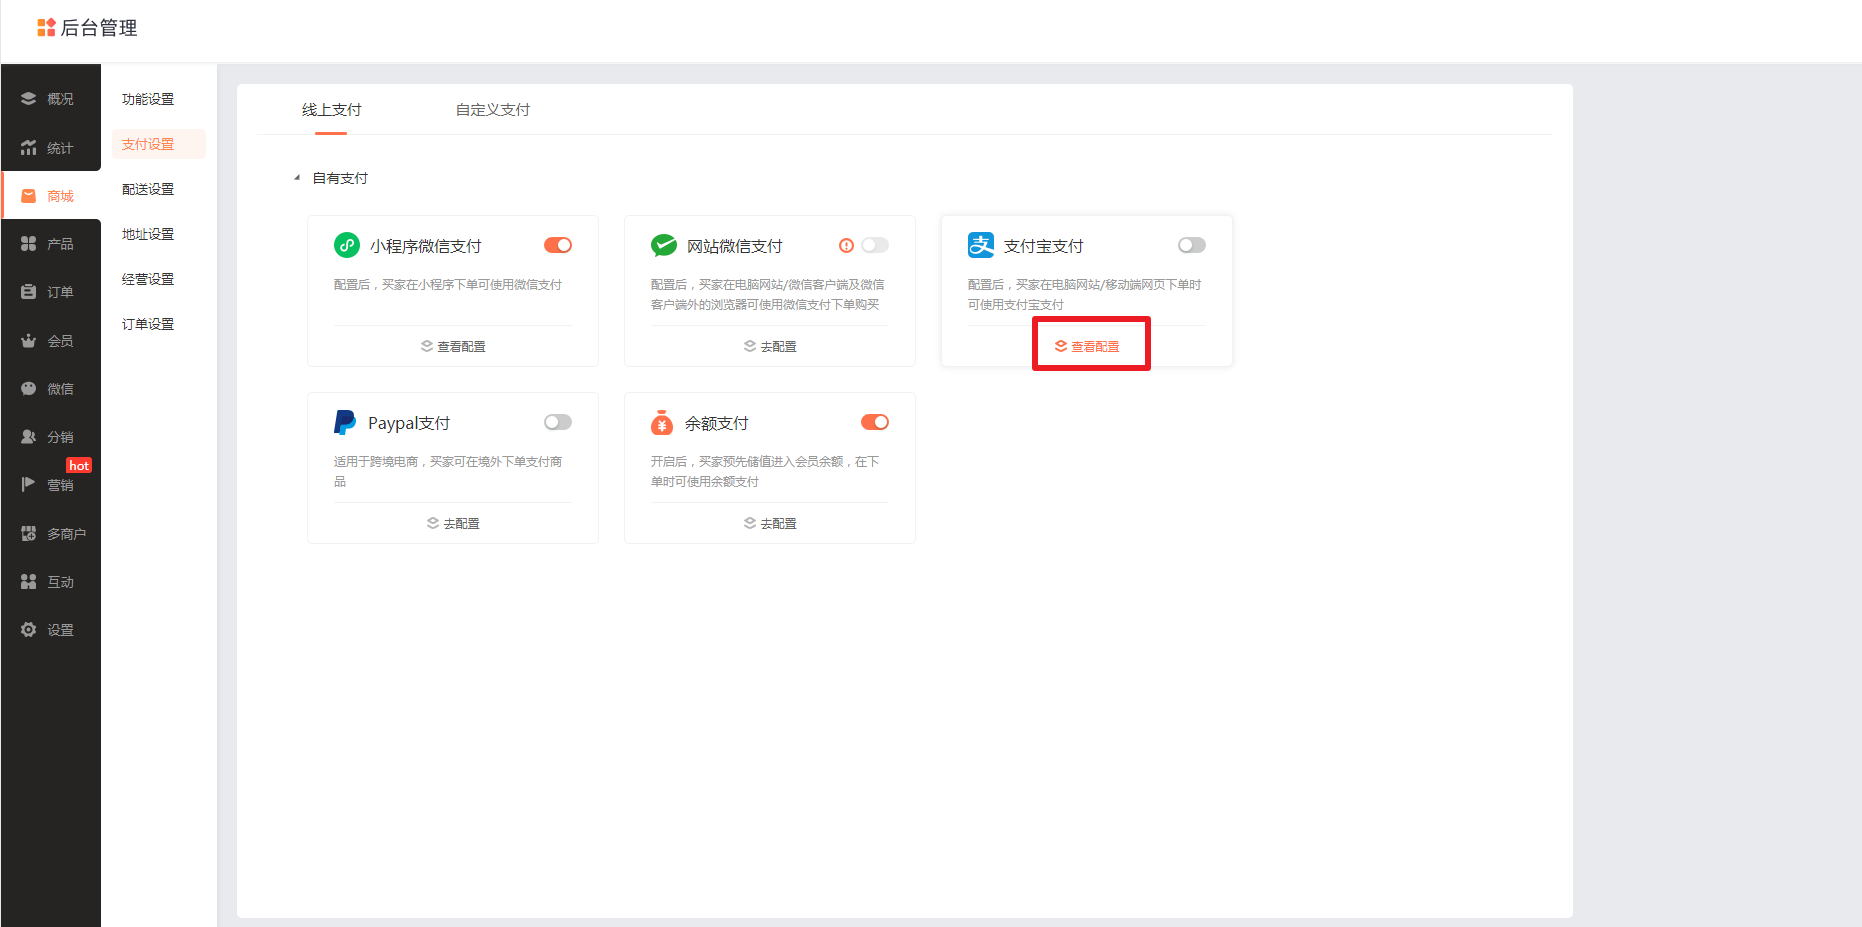Click the 设置 gear icon
1862x927 pixels.
[x=29, y=630]
